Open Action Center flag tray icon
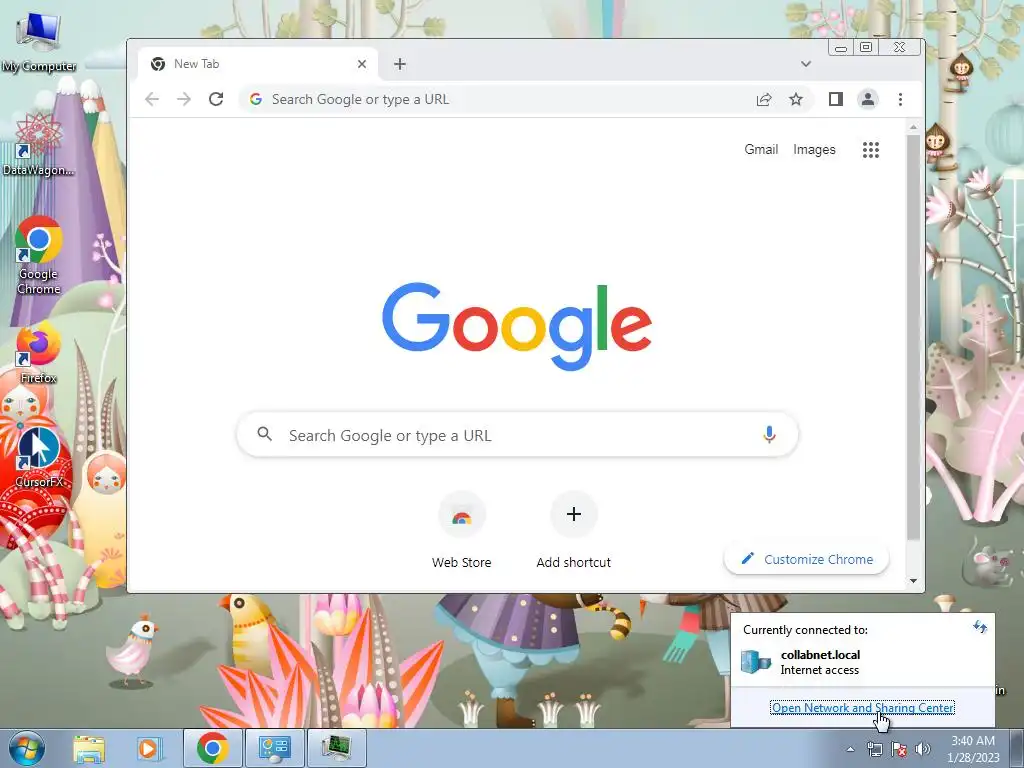This screenshot has height=768, width=1024. [899, 749]
